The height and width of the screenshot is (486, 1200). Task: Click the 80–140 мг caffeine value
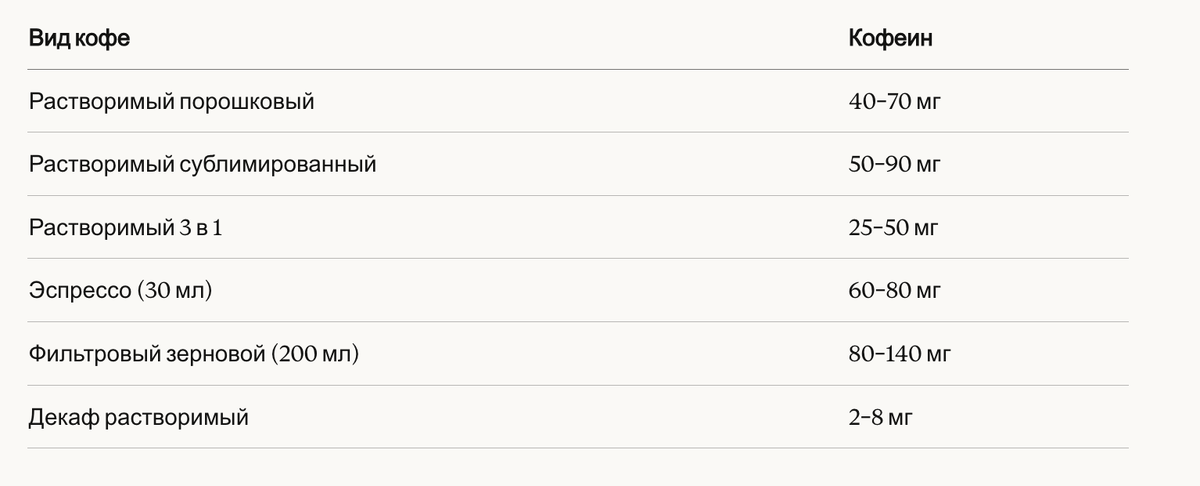tap(900, 354)
